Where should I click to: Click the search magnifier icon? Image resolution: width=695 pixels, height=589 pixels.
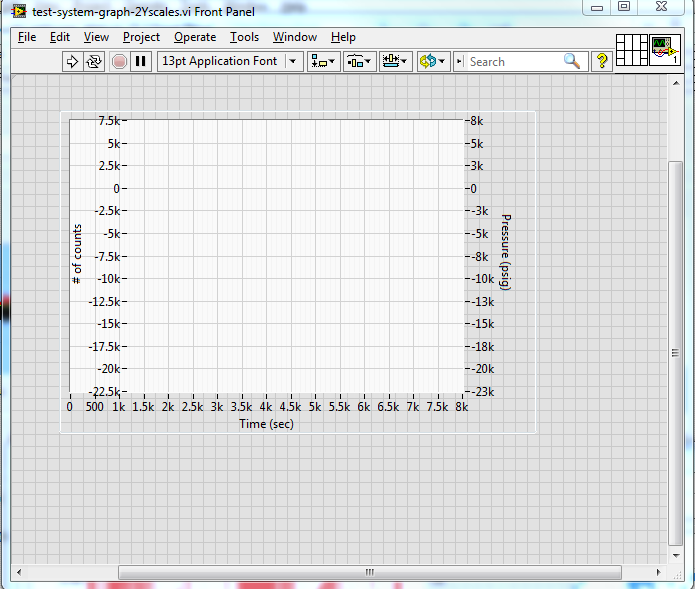click(572, 61)
